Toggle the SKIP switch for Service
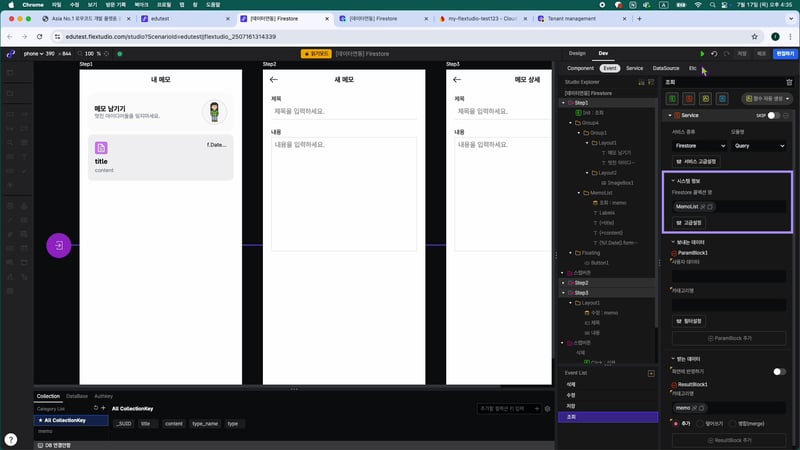Viewport: 800px width, 450px height. pyautogui.click(x=775, y=115)
